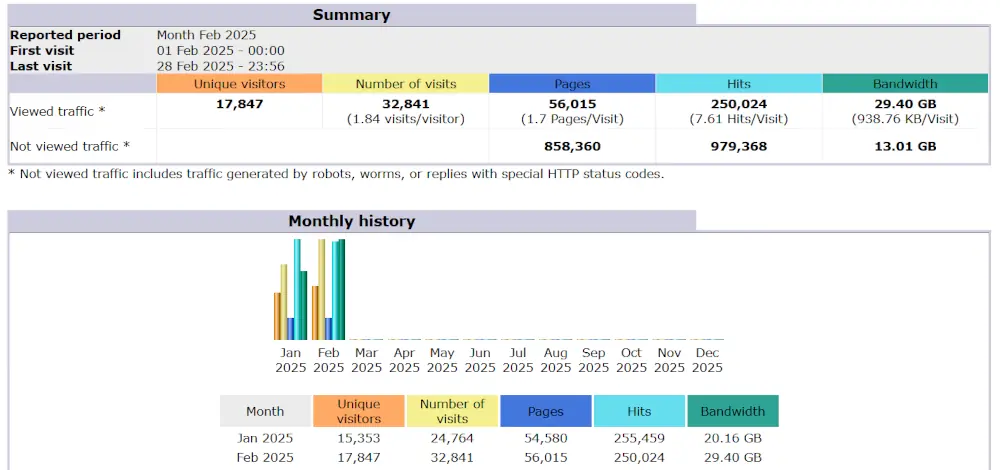Select the "First visit" label
This screenshot has height=470, width=1000.
click(x=42, y=50)
